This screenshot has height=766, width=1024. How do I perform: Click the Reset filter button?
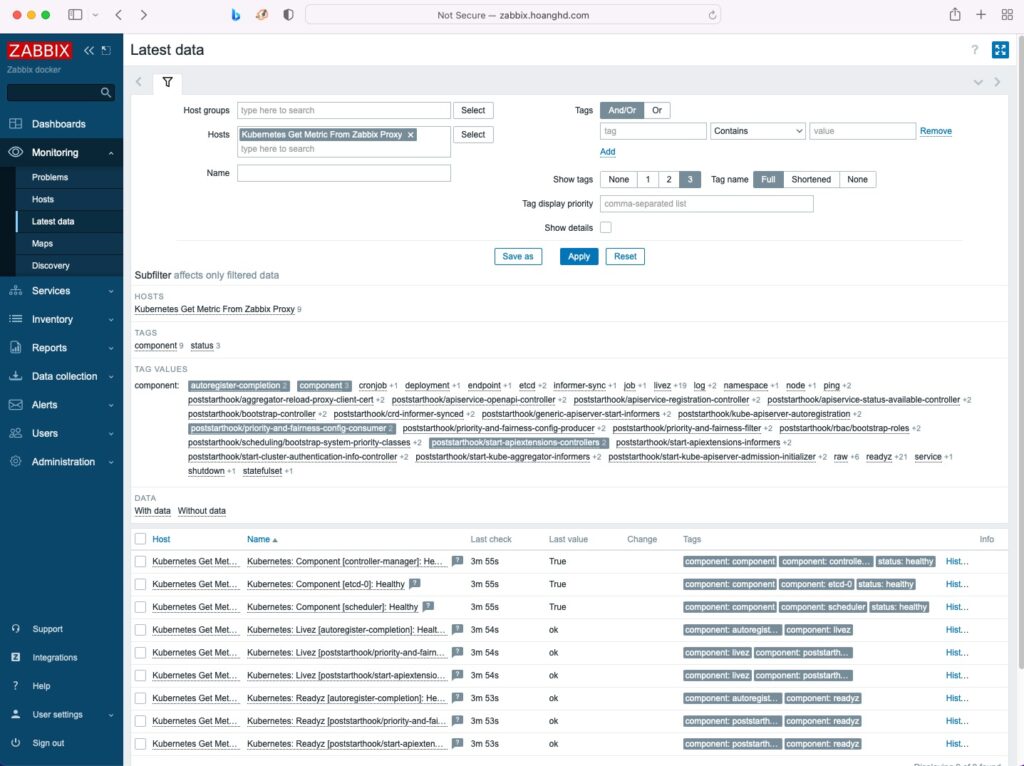point(625,257)
